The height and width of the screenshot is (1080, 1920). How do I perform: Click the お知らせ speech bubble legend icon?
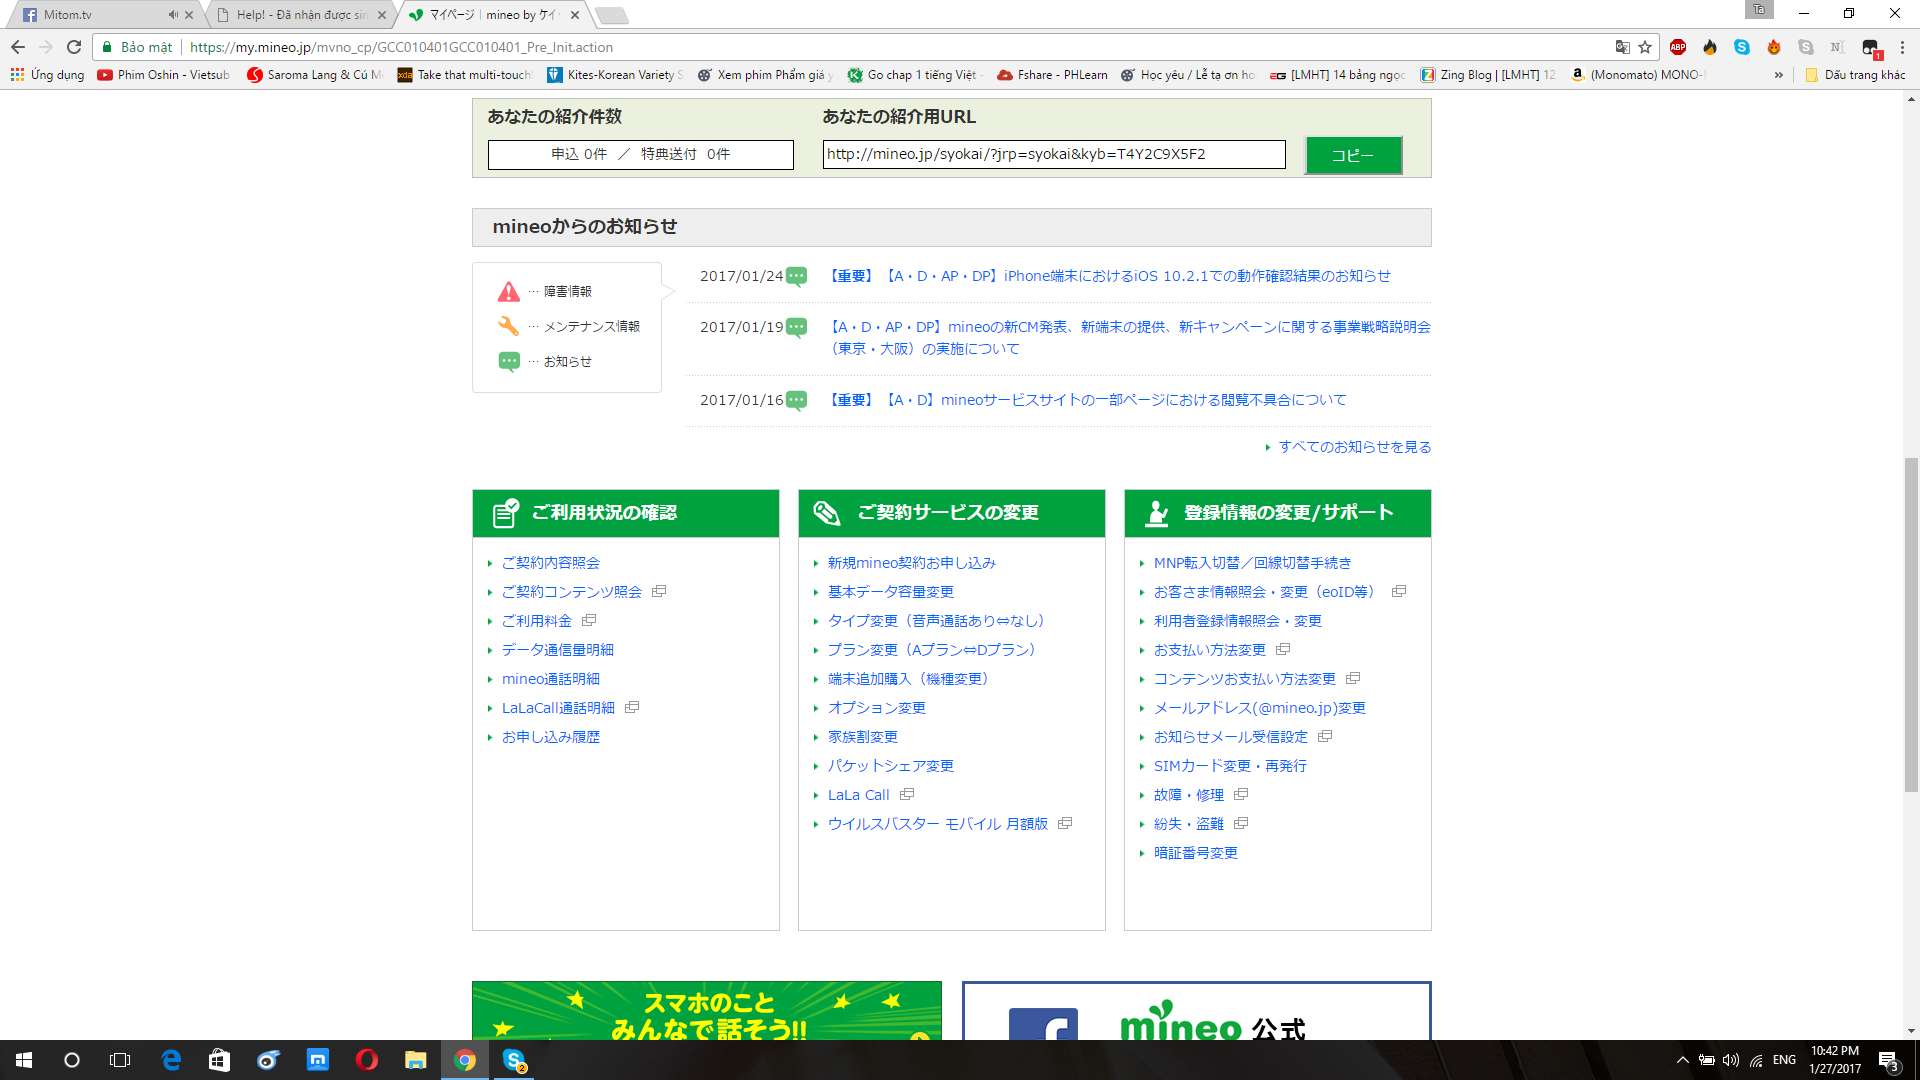click(509, 361)
